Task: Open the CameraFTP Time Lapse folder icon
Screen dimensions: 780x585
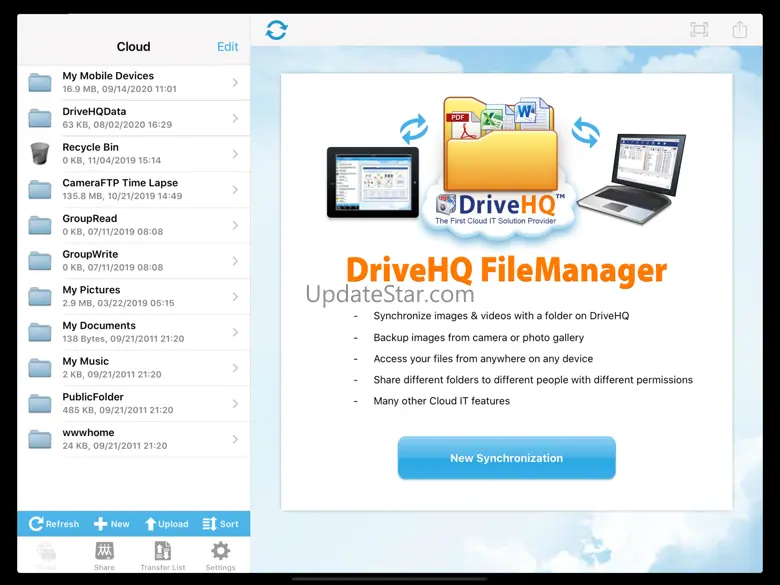Action: [x=40, y=190]
